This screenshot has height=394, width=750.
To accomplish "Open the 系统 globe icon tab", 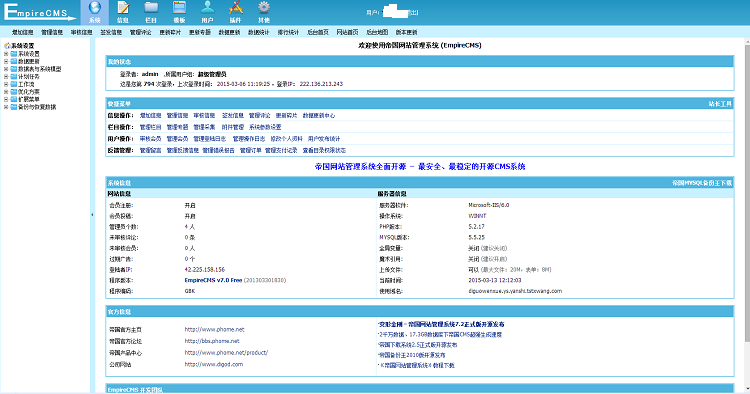I will coord(95,12).
